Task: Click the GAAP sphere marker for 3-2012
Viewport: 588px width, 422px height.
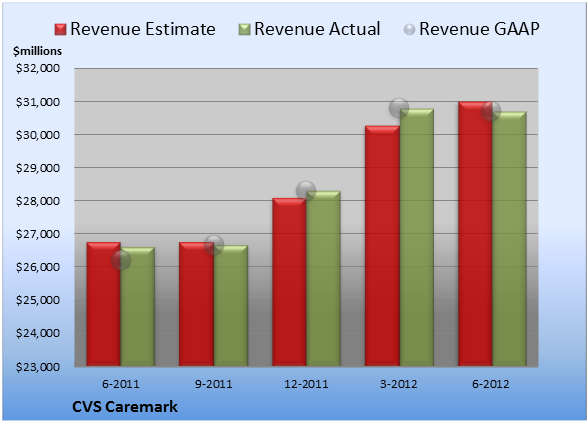Action: coord(399,108)
